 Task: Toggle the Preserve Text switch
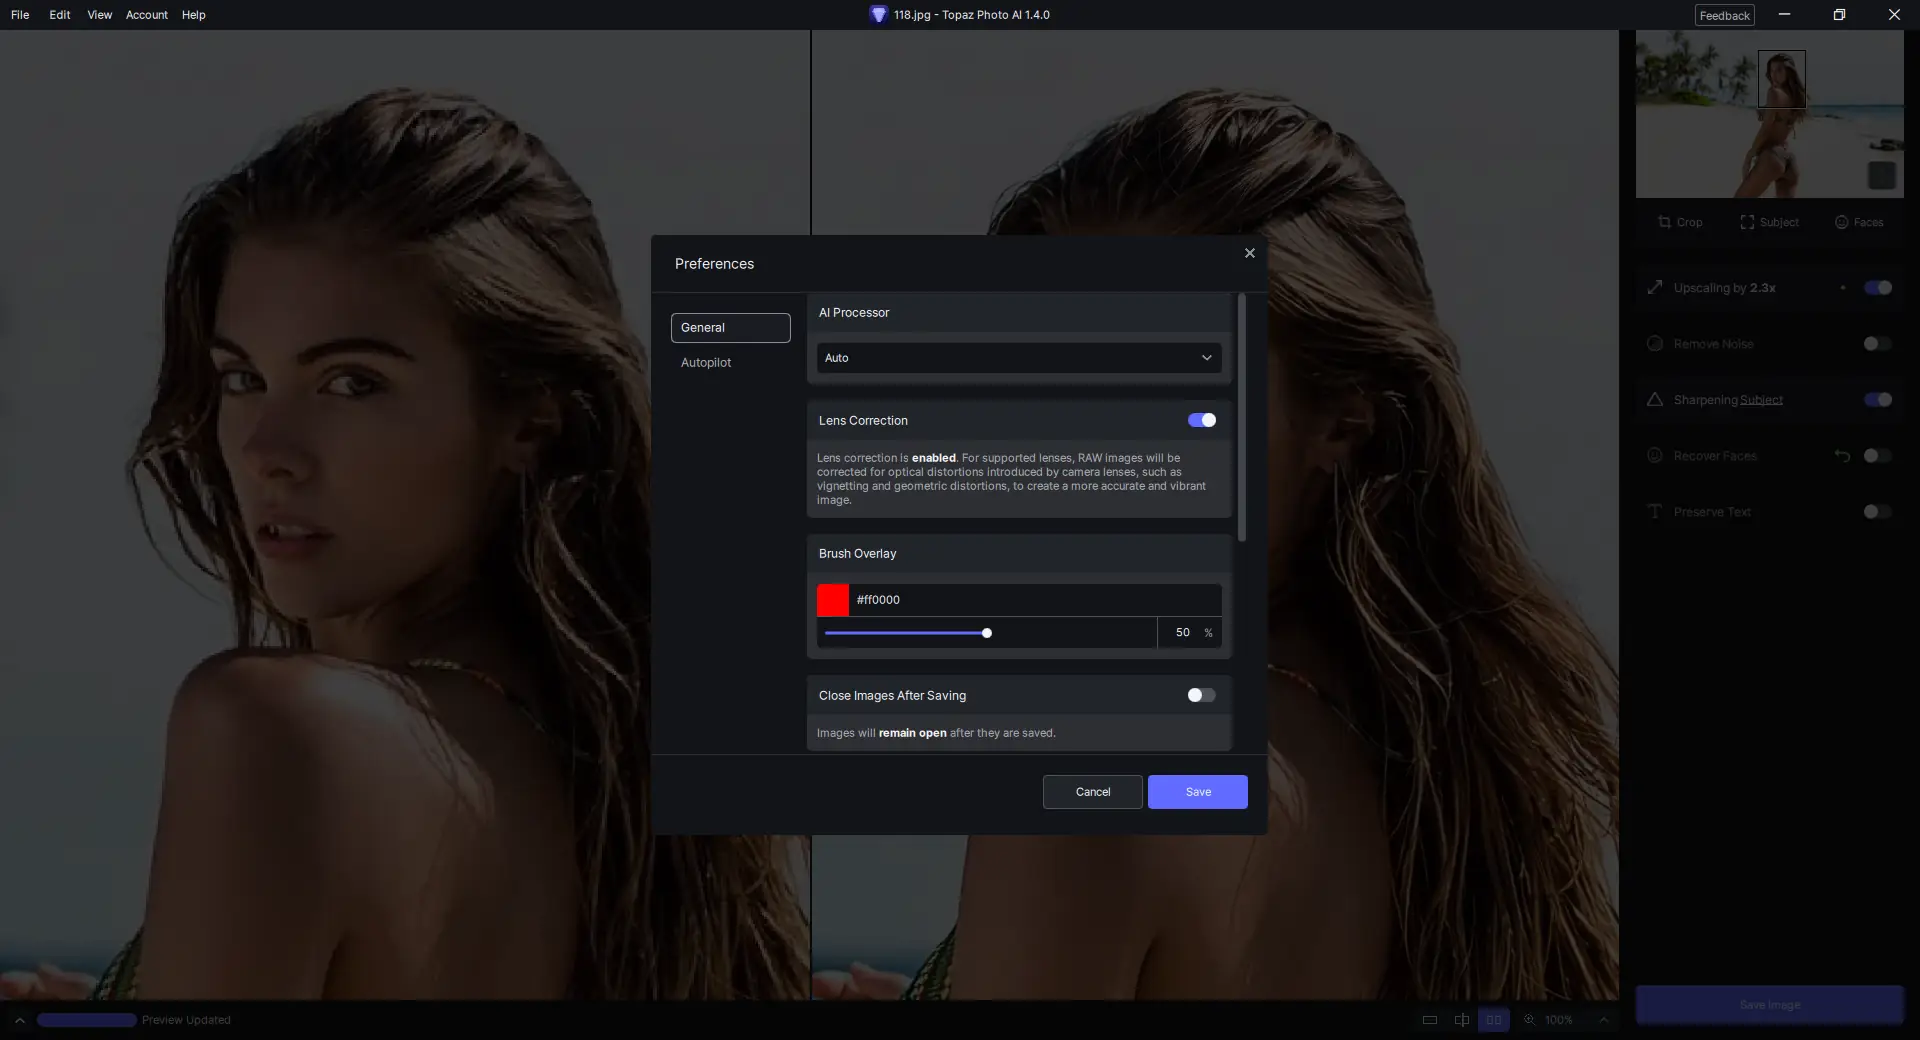point(1878,512)
